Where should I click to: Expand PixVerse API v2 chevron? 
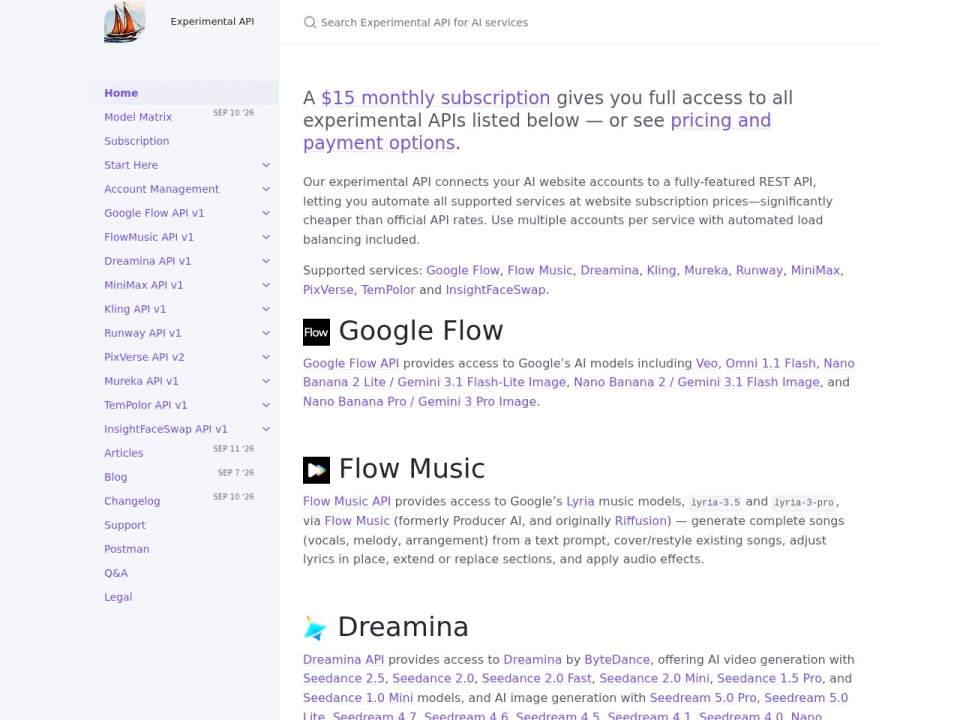click(266, 357)
